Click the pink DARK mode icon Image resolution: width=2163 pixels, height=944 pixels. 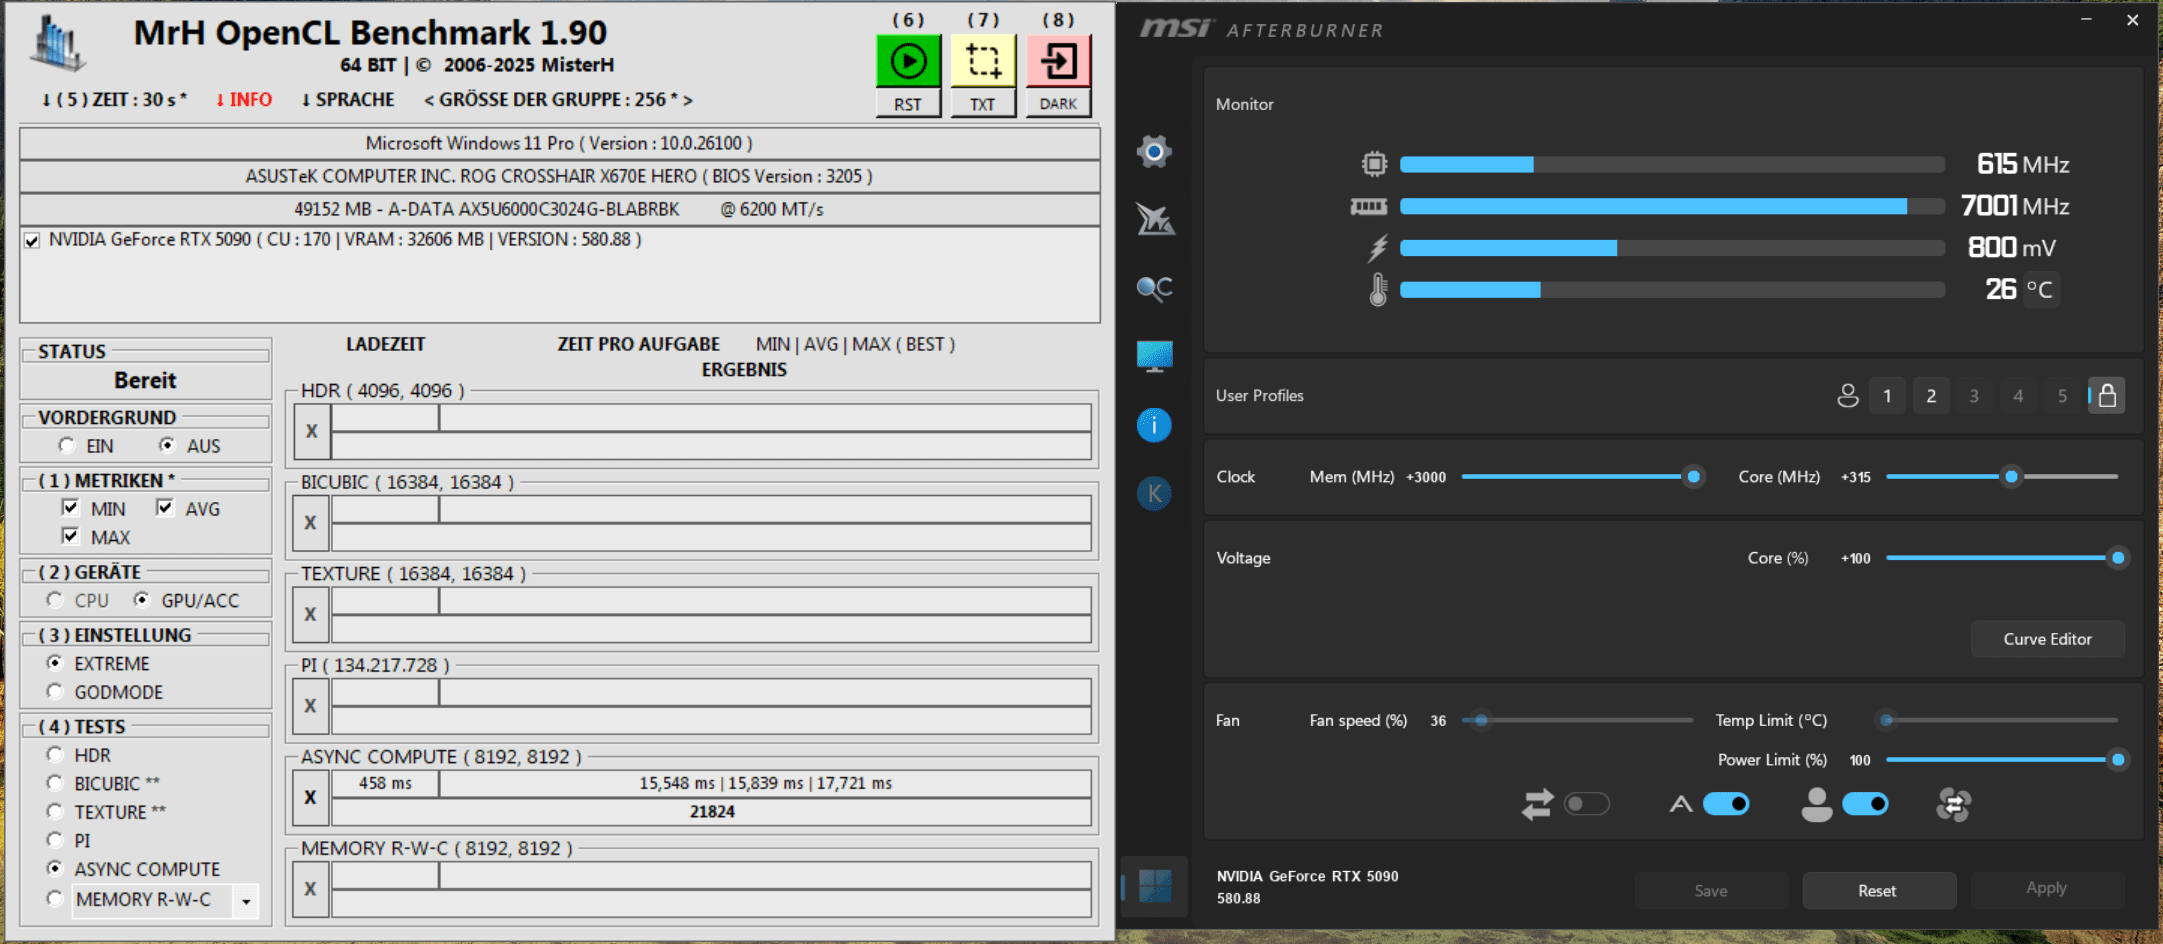[x=1058, y=61]
